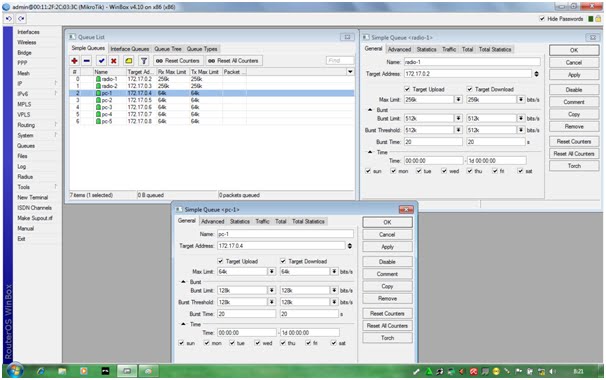Open the media player taskbar icon
Screen dimensions: 606x380
pos(83,371)
